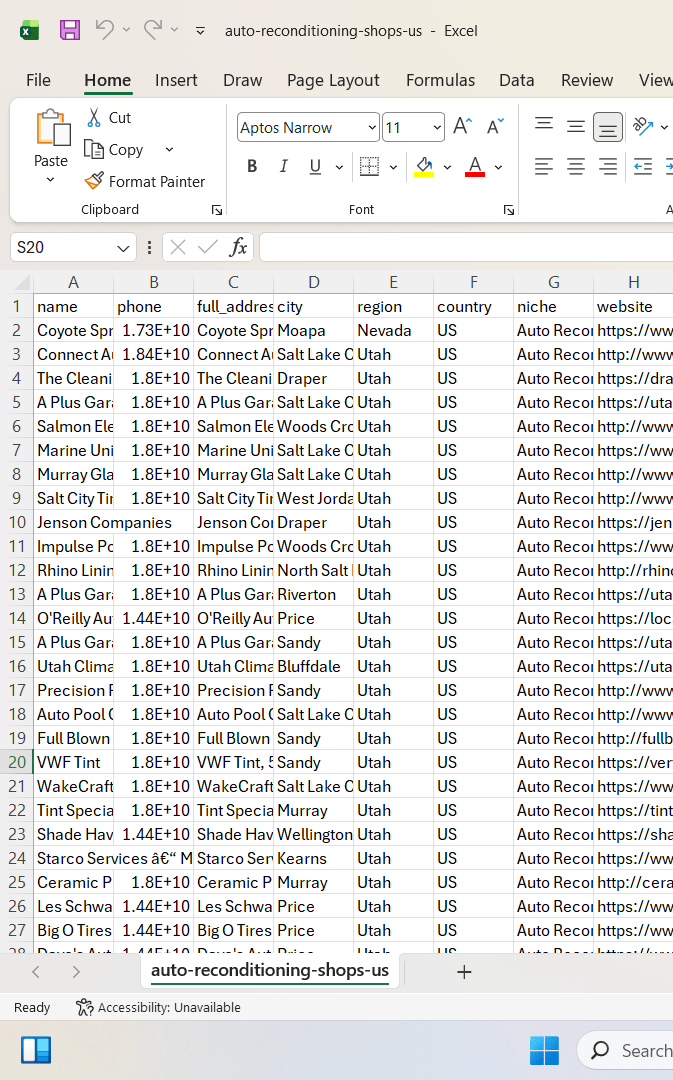Apply yellow fill color bucket
Screen dimensions: 673x1080
pyautogui.click(x=424, y=166)
